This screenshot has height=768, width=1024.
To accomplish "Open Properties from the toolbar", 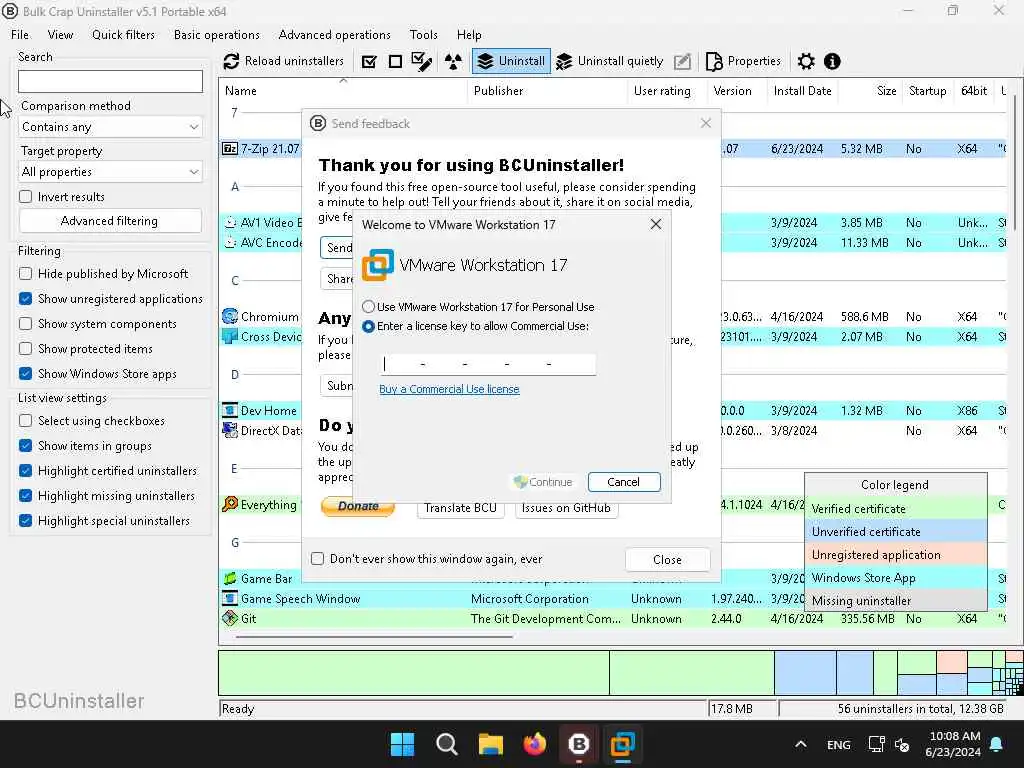I will [743, 61].
